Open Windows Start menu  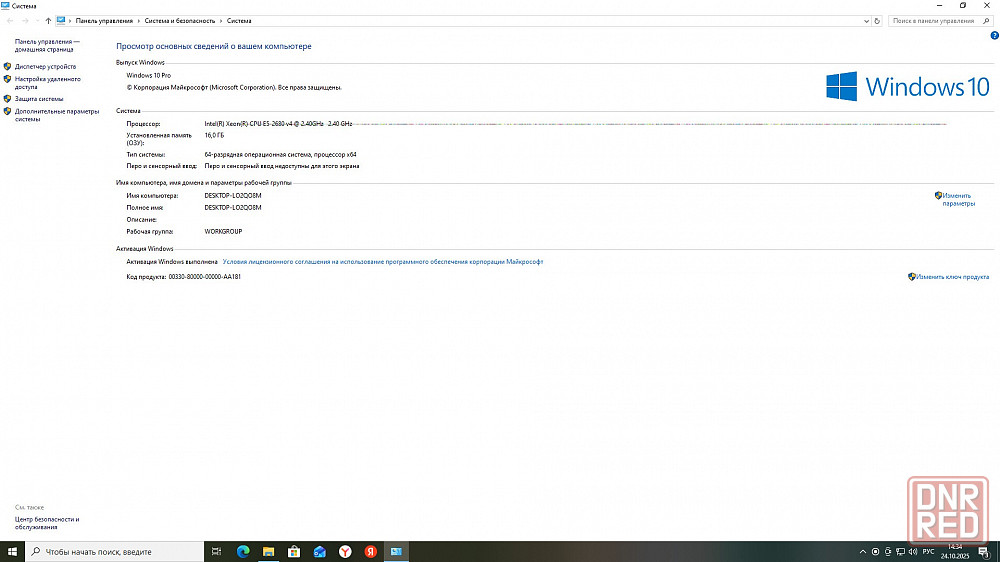[x=12, y=552]
